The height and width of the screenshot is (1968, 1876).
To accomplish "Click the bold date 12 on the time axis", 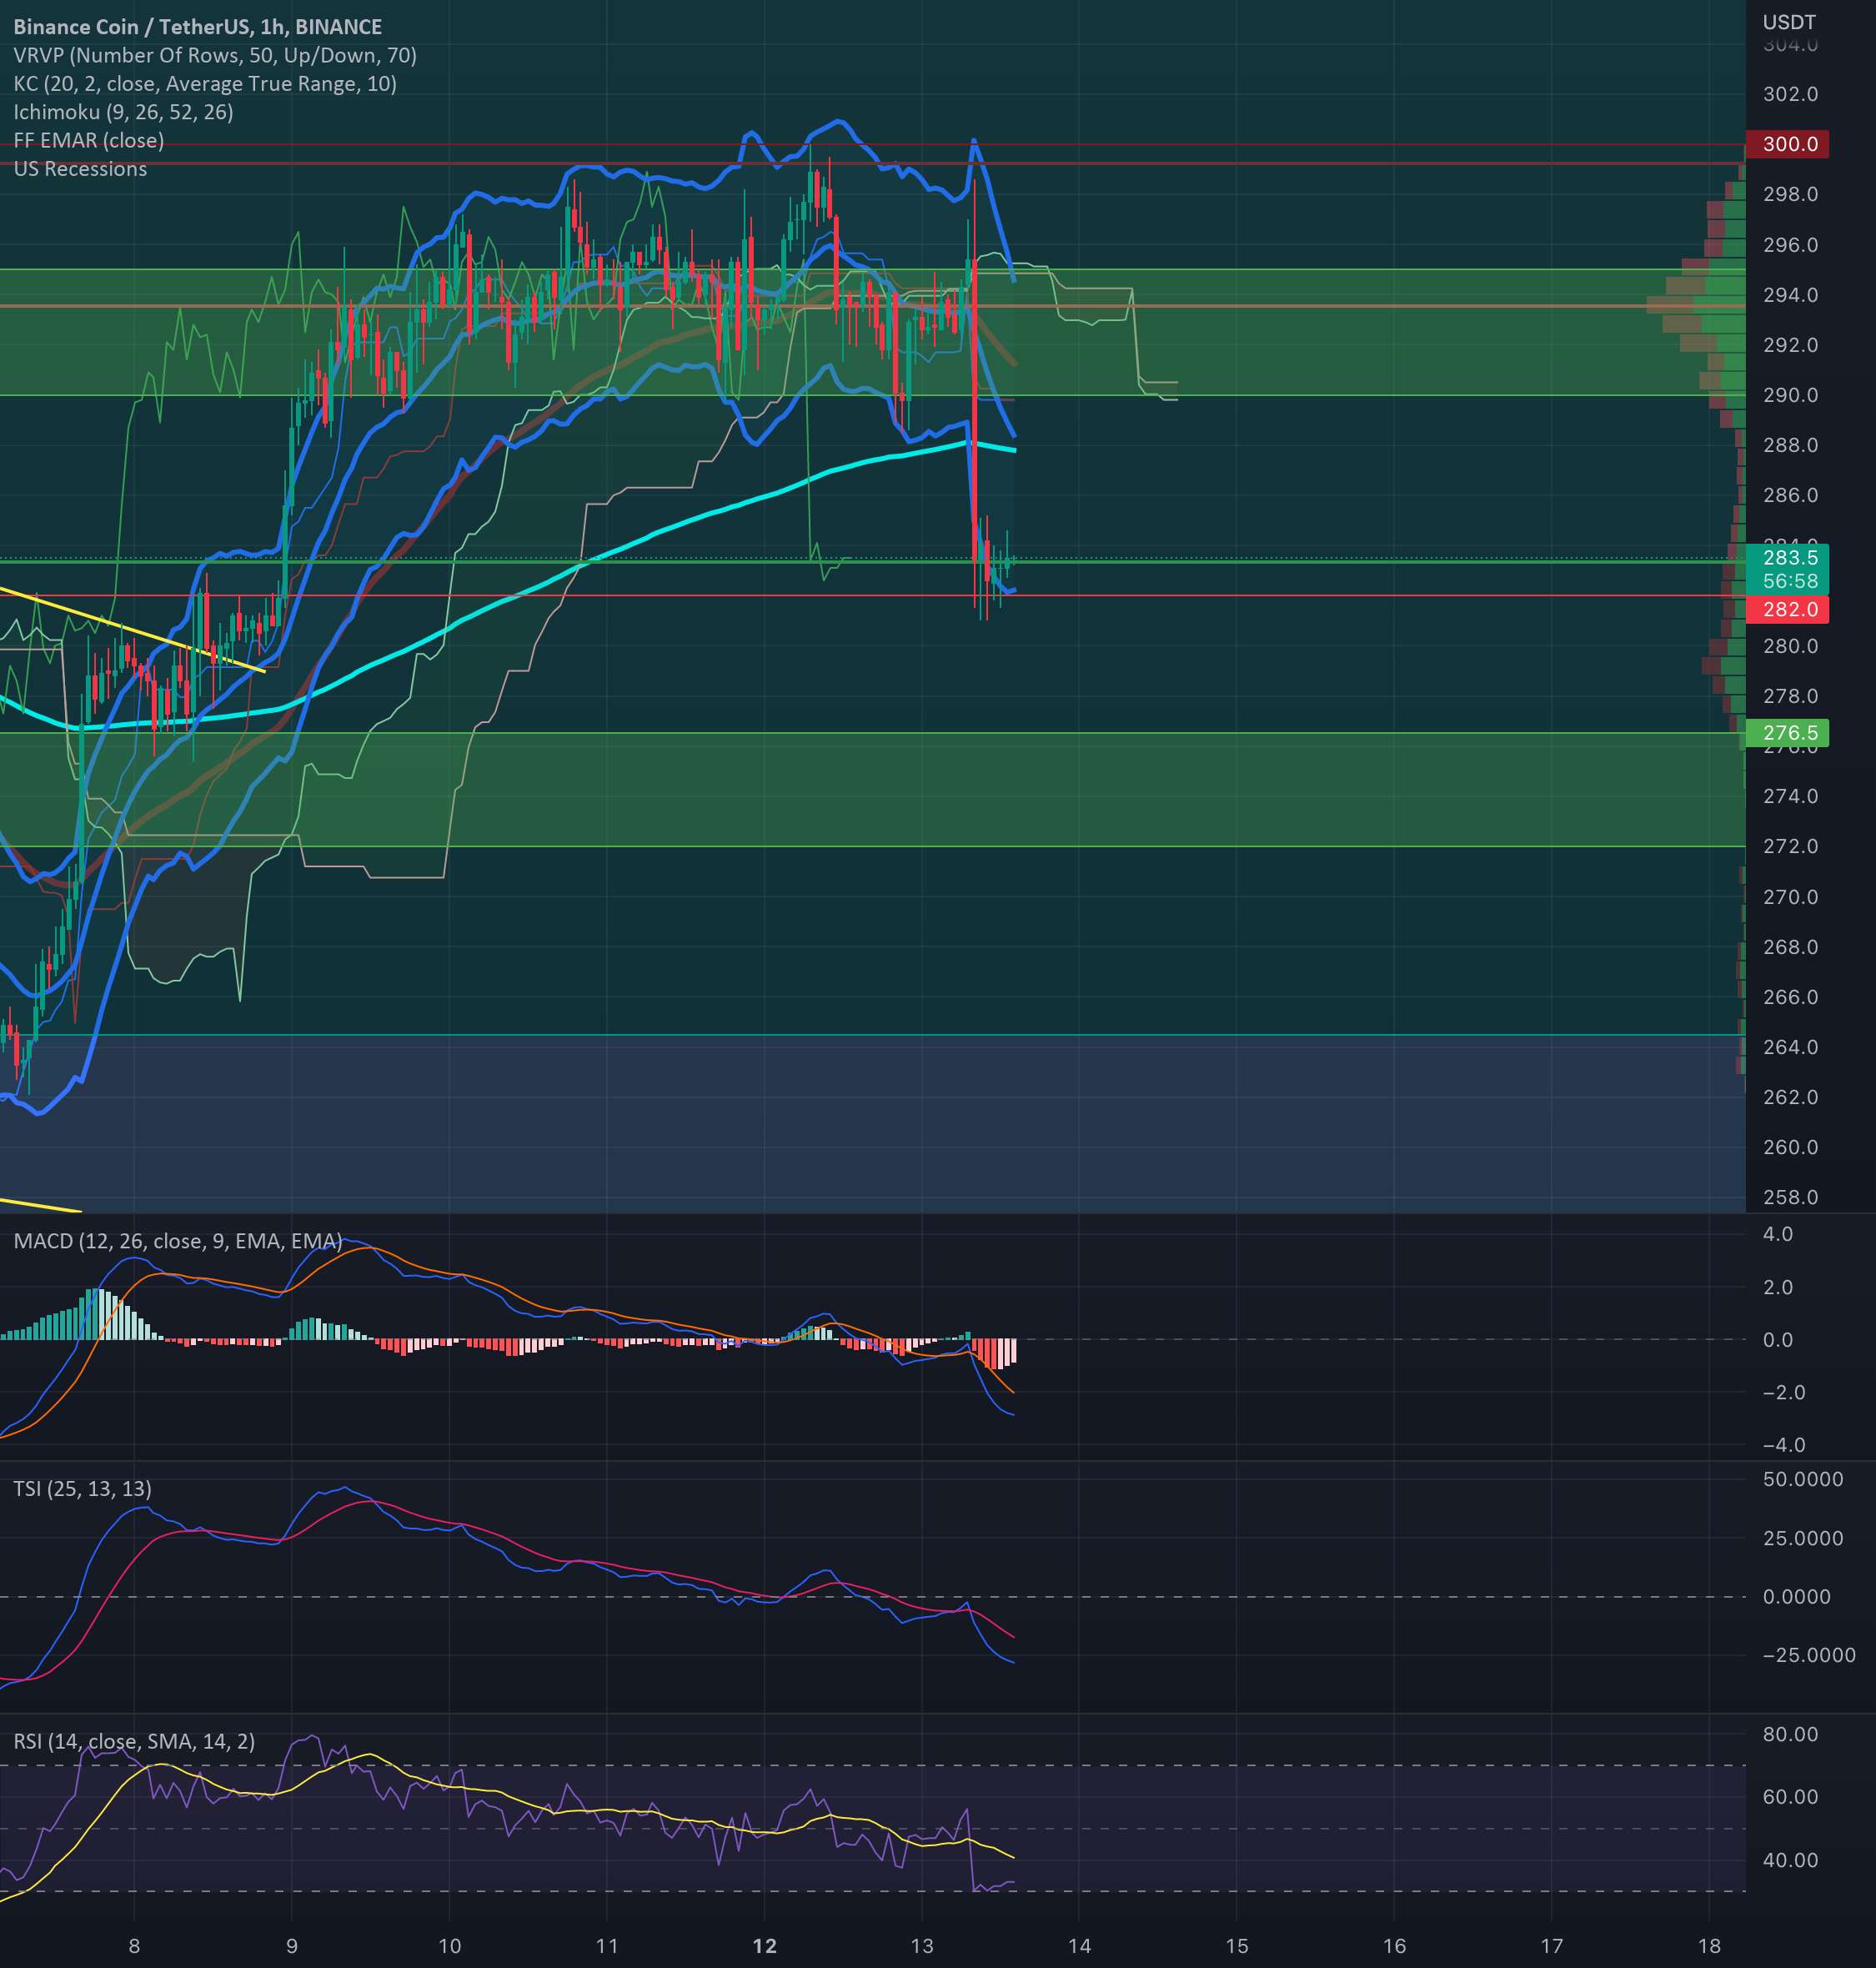I will tap(764, 1946).
